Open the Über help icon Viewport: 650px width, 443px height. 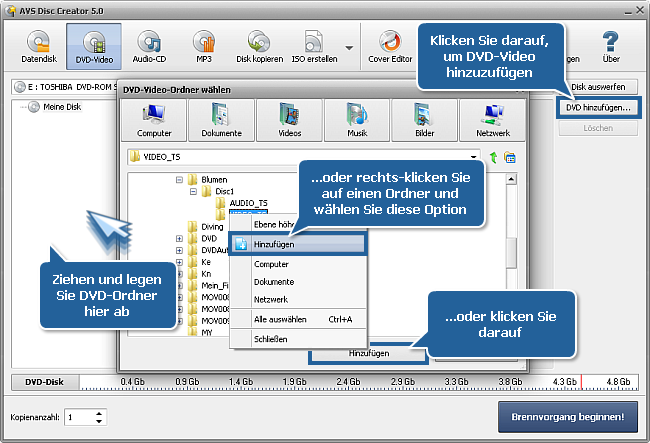(611, 46)
